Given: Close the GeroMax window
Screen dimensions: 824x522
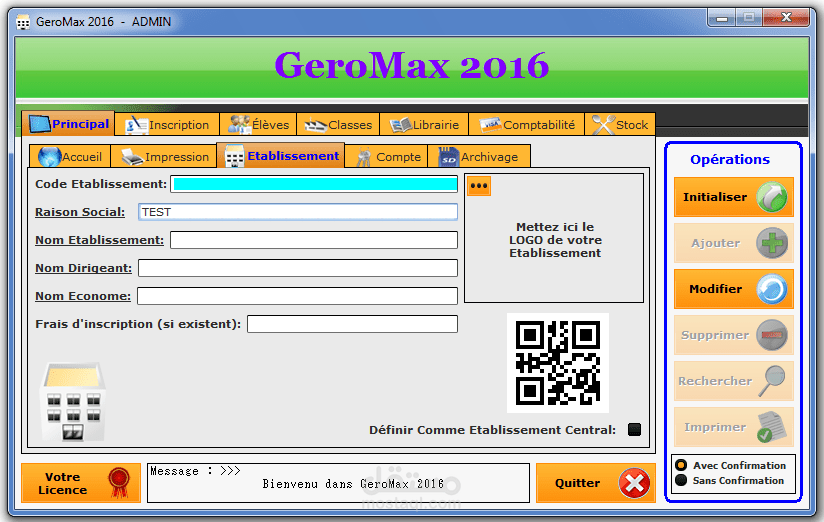Looking at the screenshot, I should 786,18.
